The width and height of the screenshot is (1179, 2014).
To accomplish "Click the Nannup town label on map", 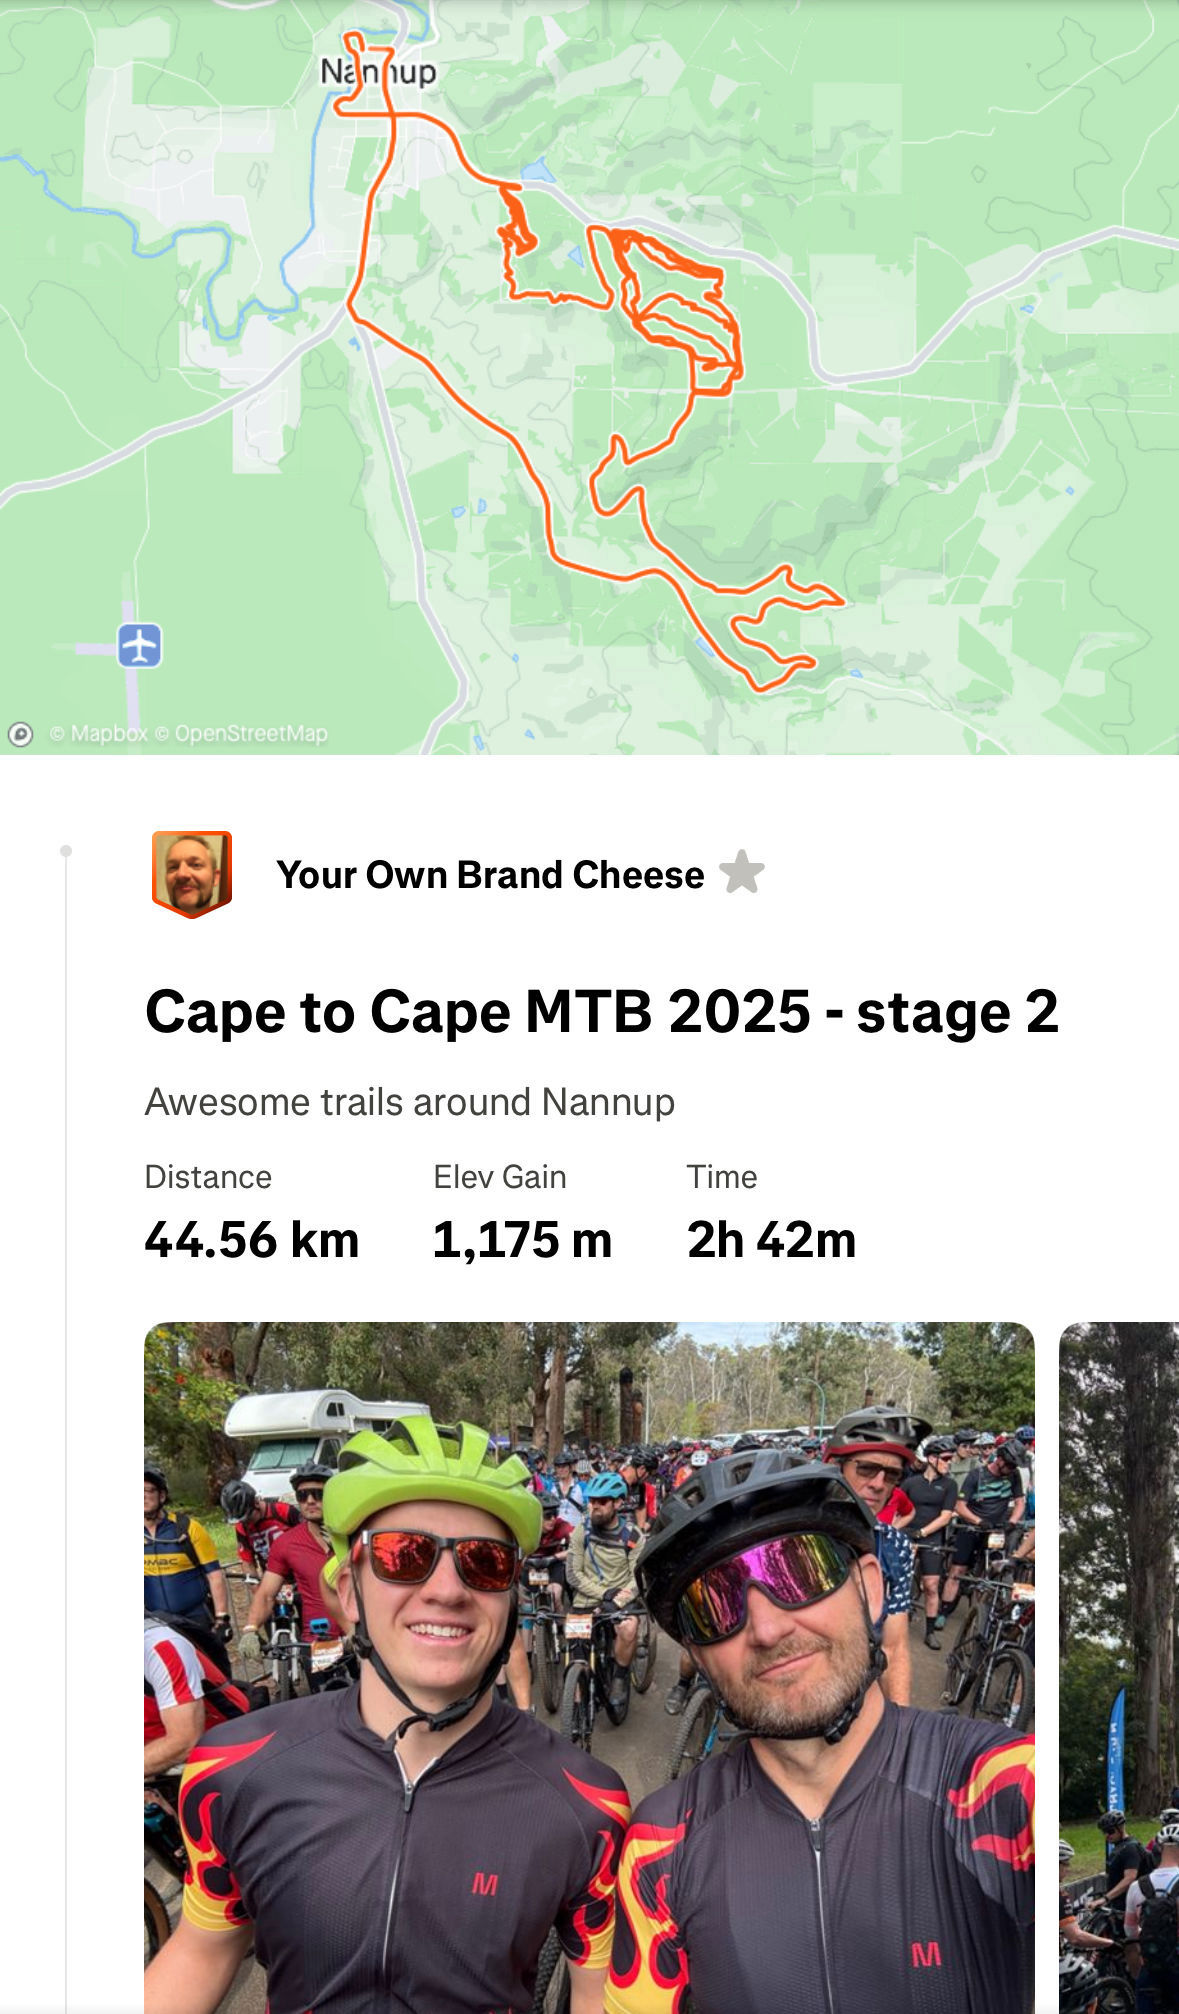I will [378, 72].
